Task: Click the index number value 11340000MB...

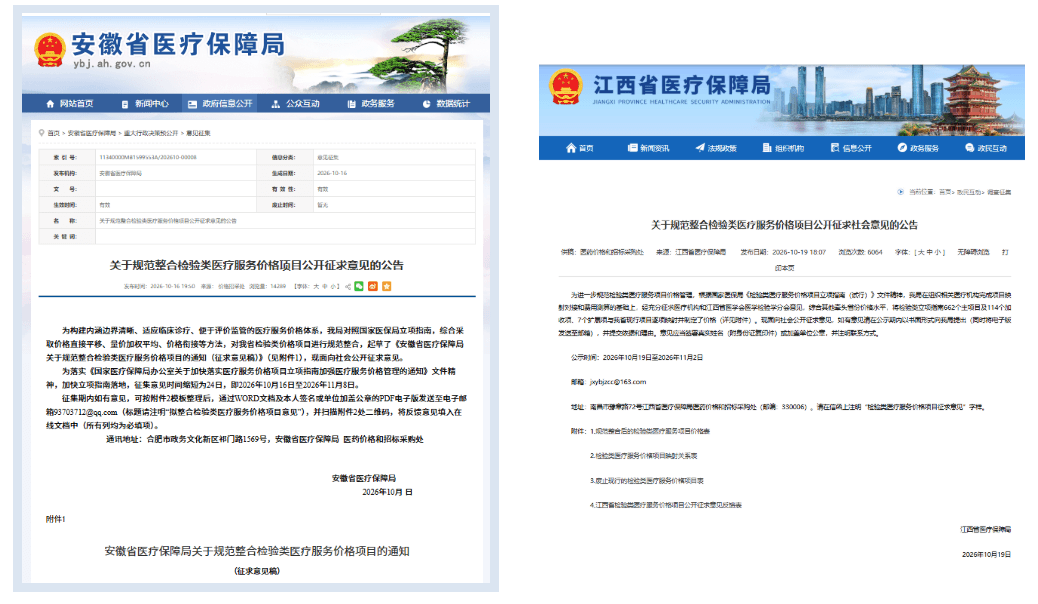Action: 148,158
